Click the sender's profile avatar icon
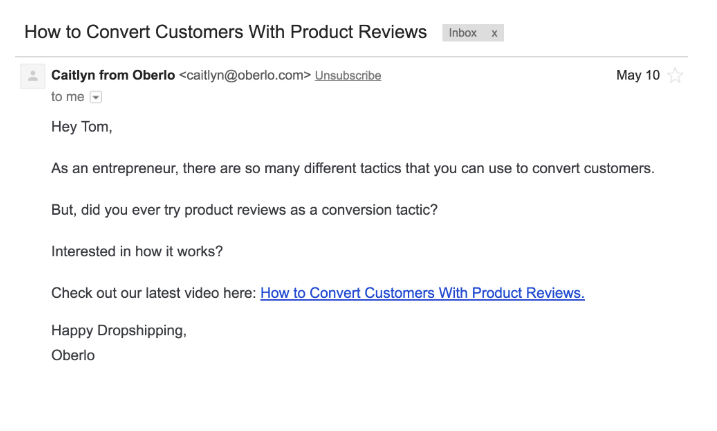717x431 pixels. point(32,76)
